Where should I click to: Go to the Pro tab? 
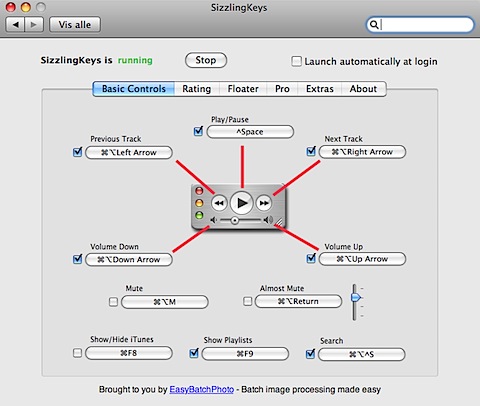(282, 89)
